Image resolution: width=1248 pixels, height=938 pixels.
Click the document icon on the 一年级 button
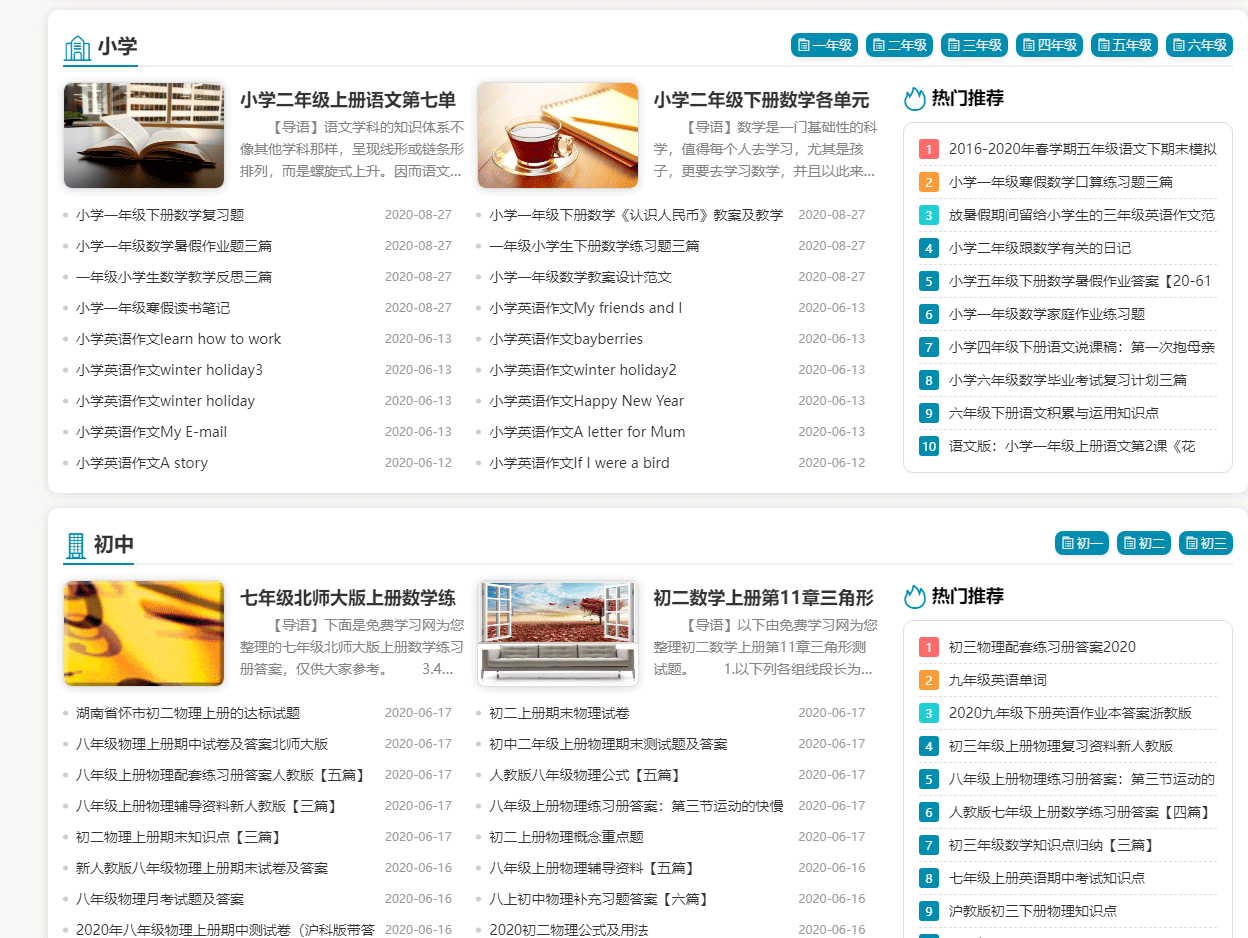click(x=803, y=45)
